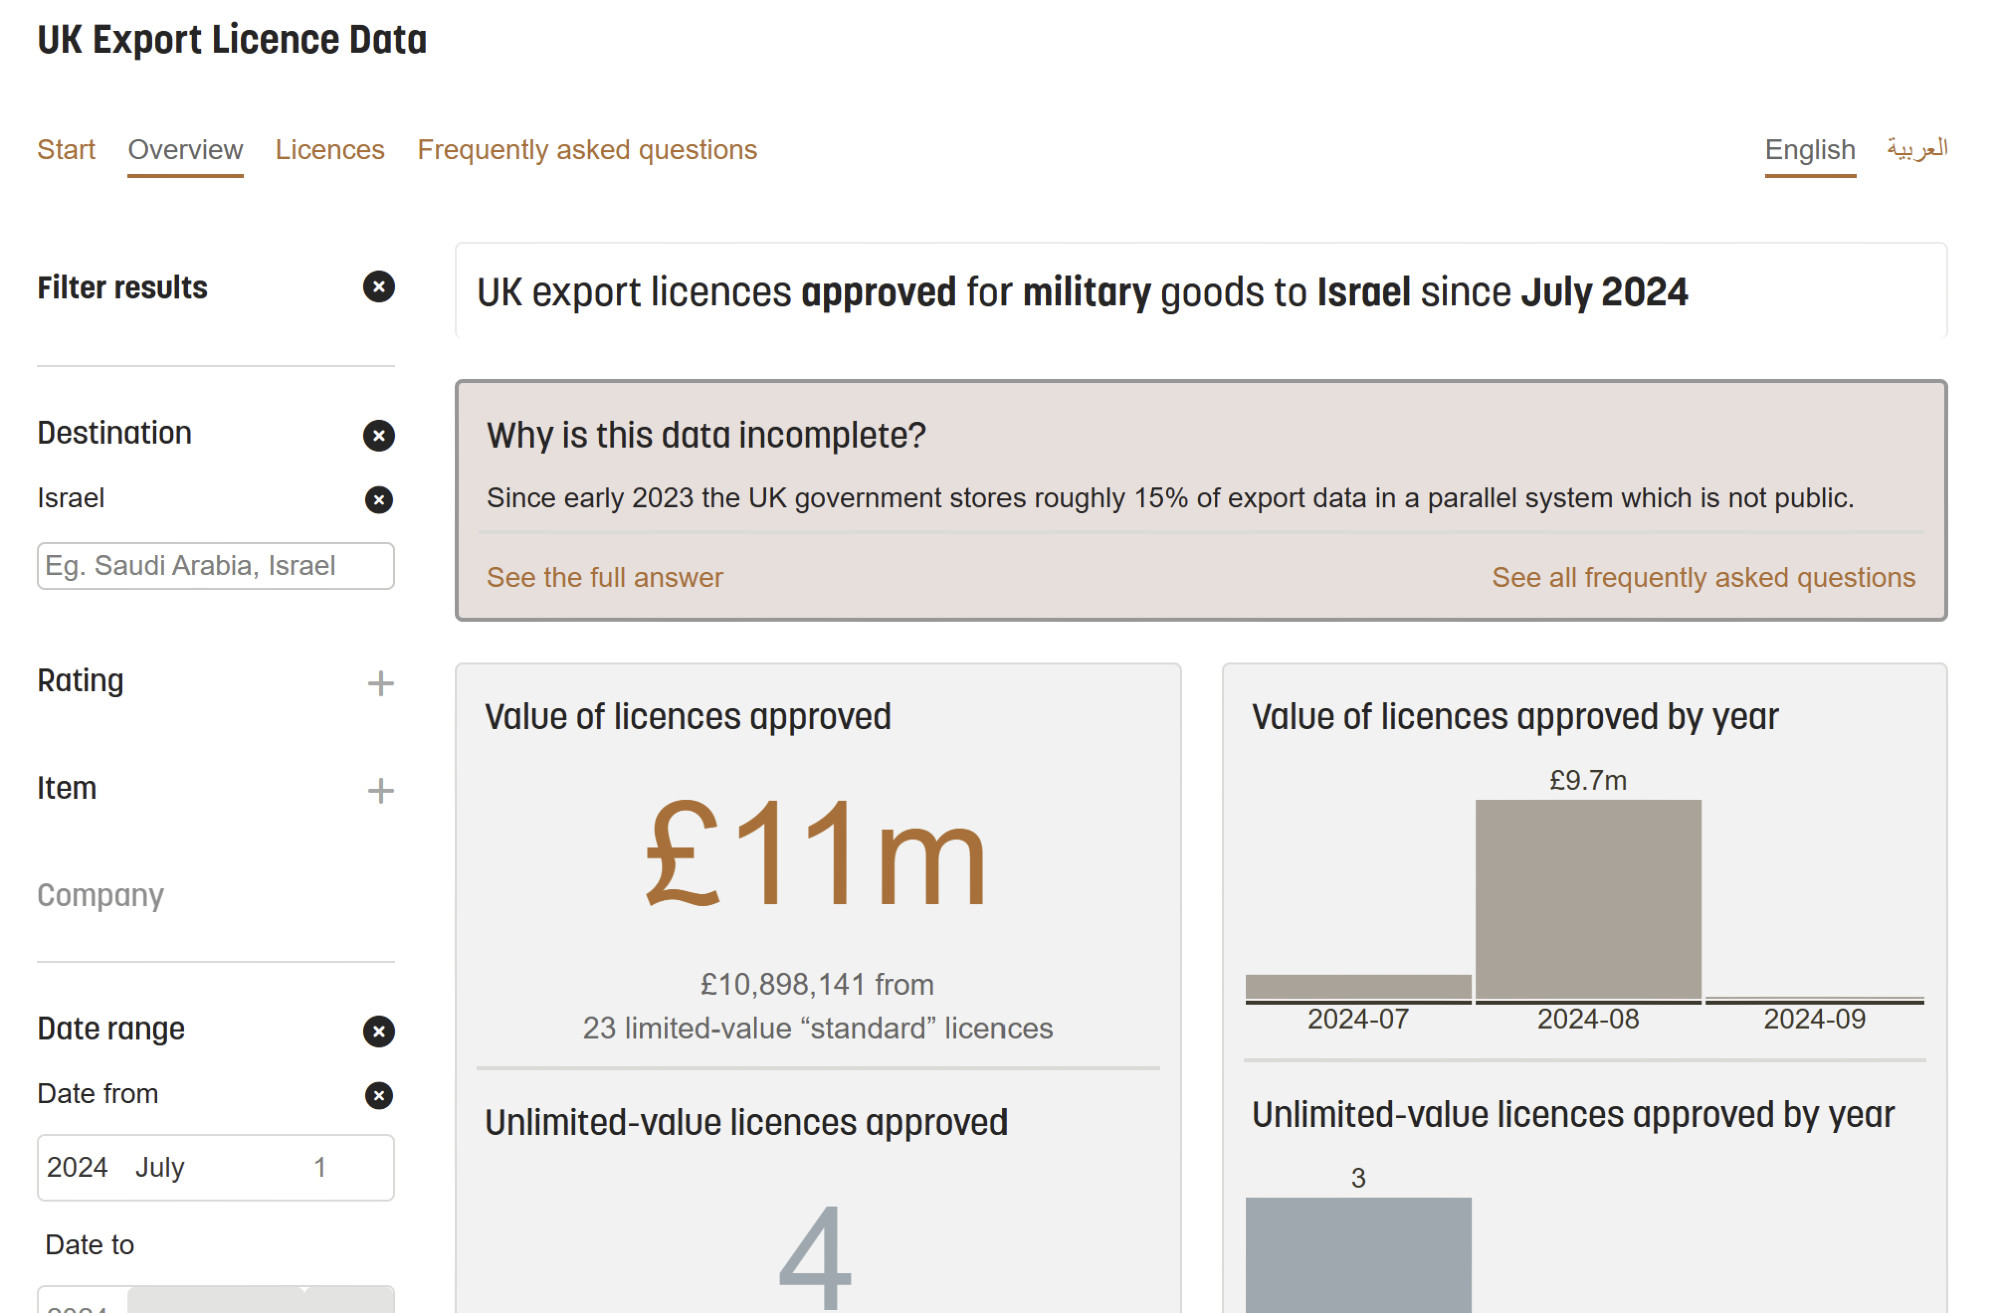Click the UK Export Licence Data title
The width and height of the screenshot is (2000, 1313).
tap(232, 40)
